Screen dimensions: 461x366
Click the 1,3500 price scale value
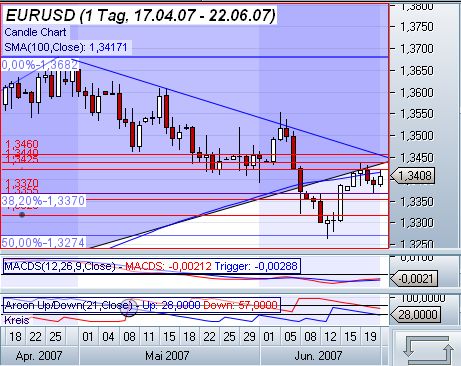[x=417, y=136]
